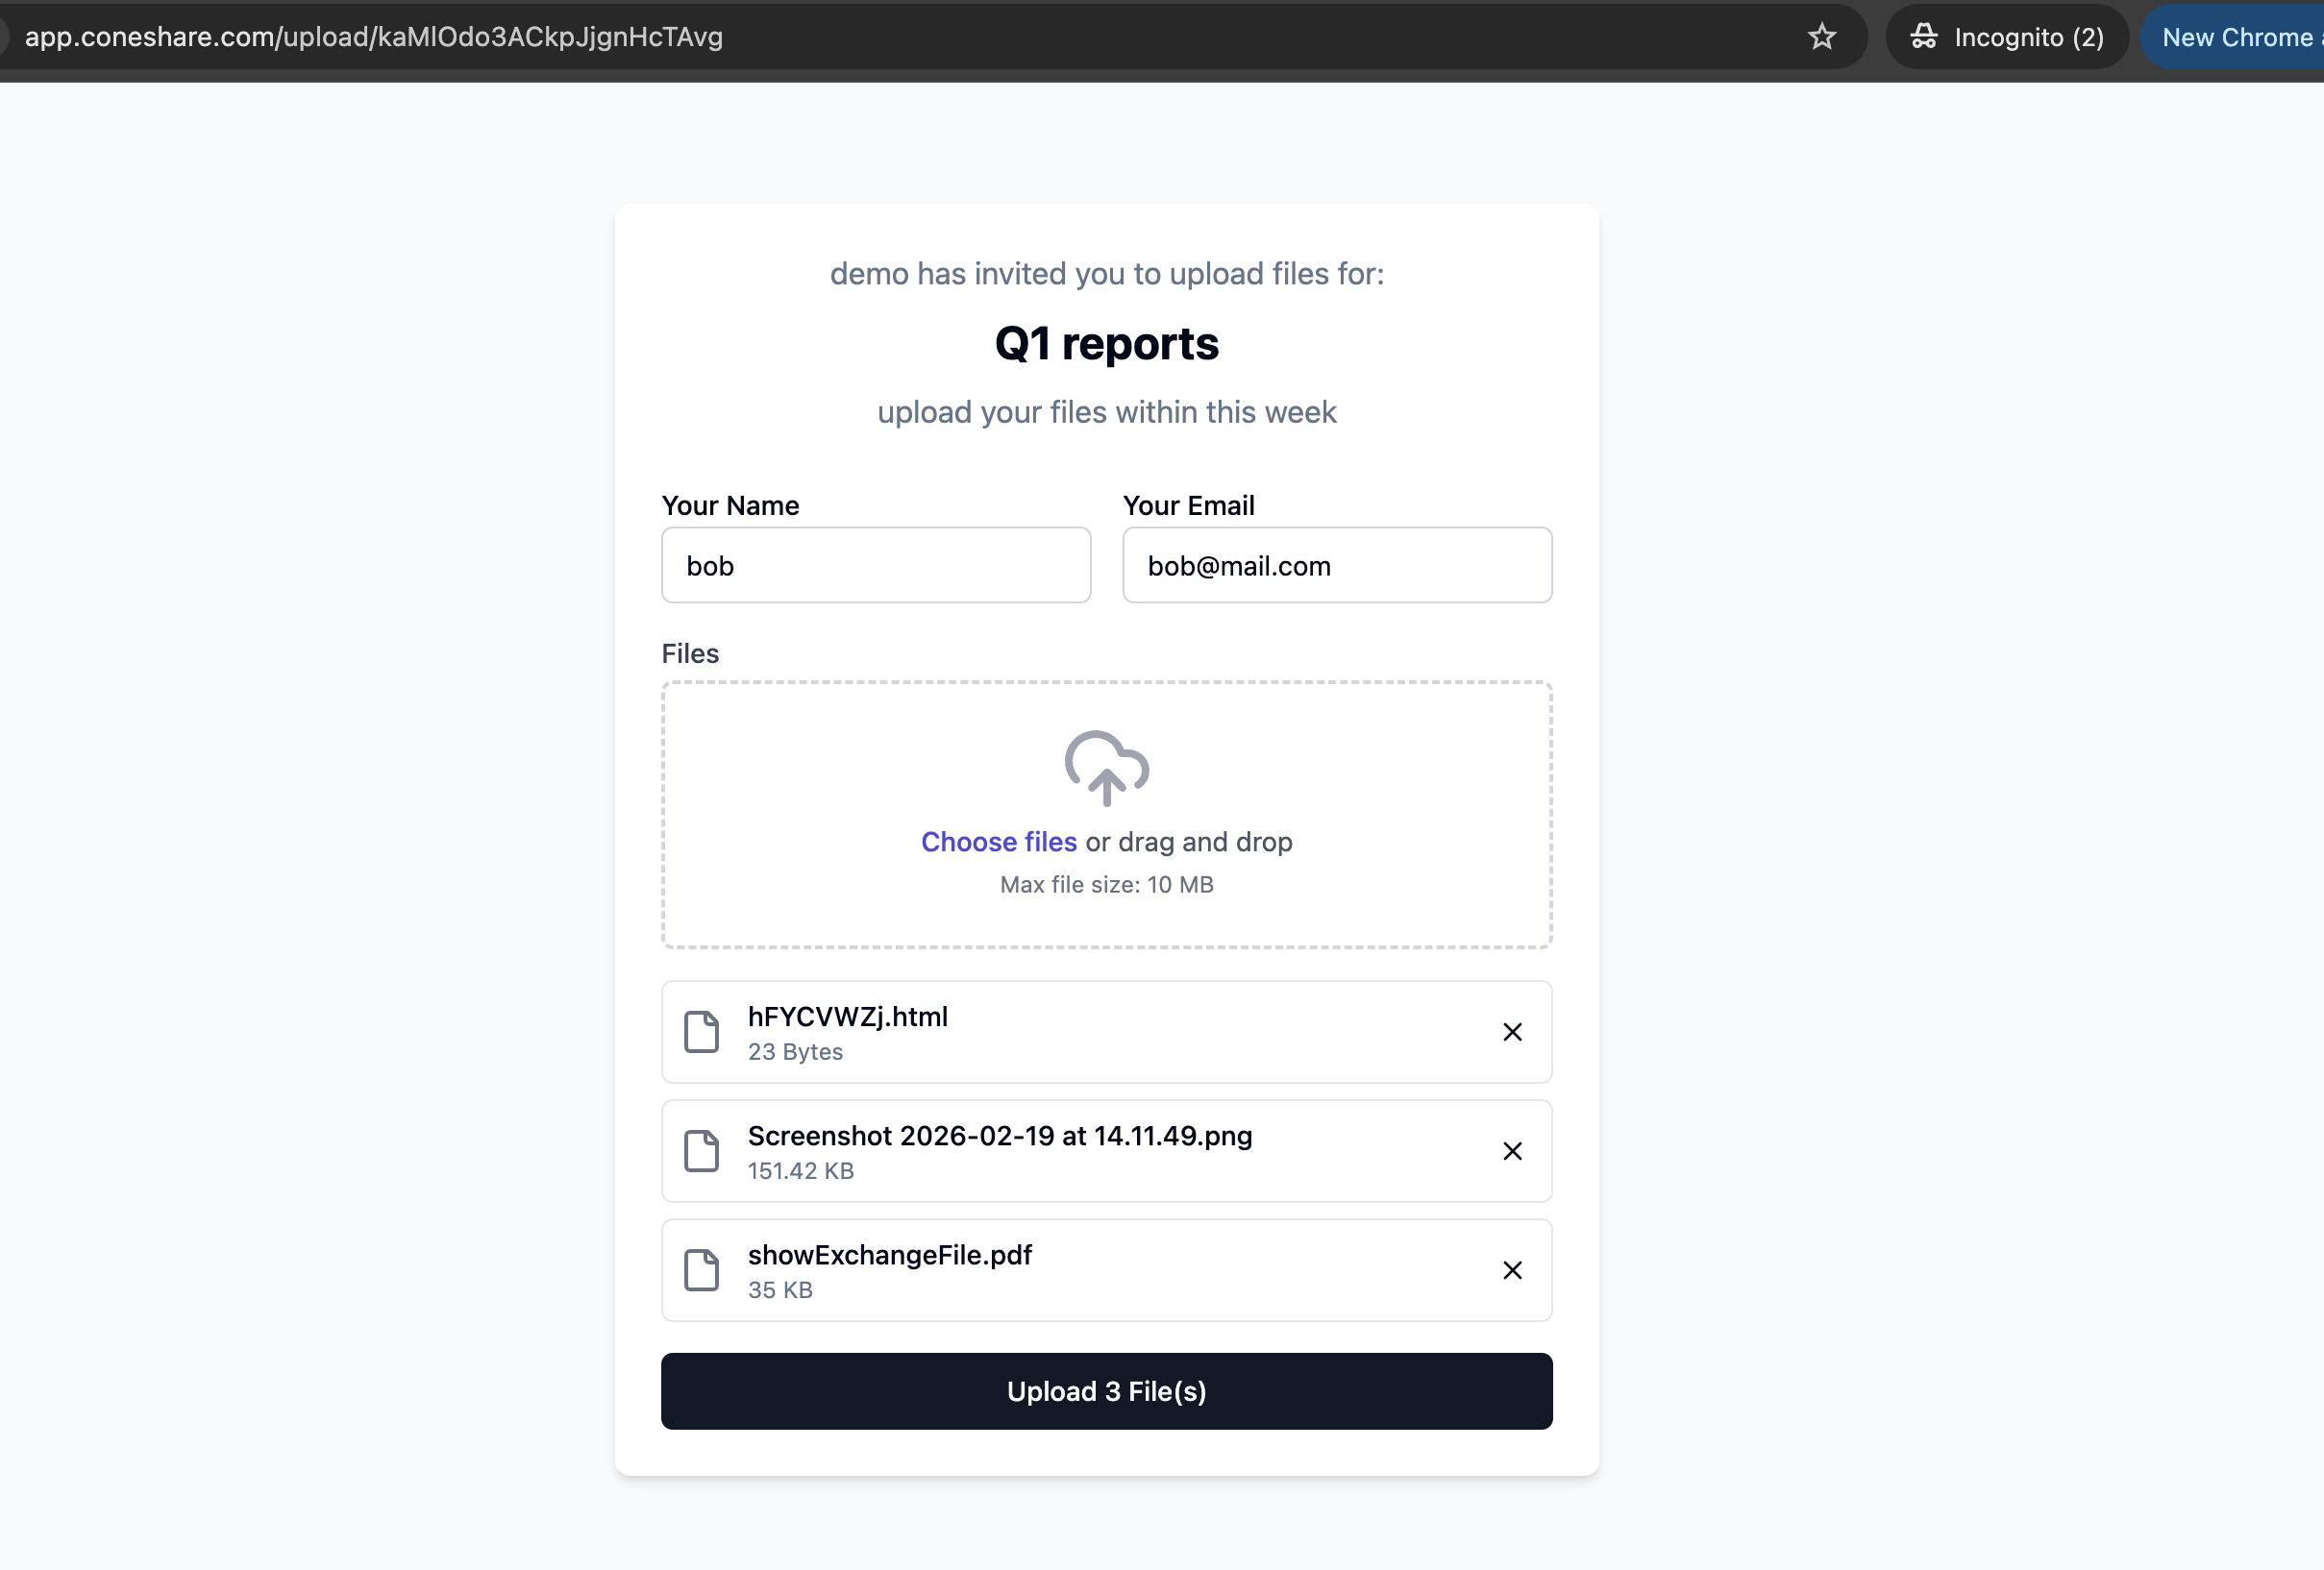Select the Your Name input field
This screenshot has width=2324, height=1570.
click(875, 565)
